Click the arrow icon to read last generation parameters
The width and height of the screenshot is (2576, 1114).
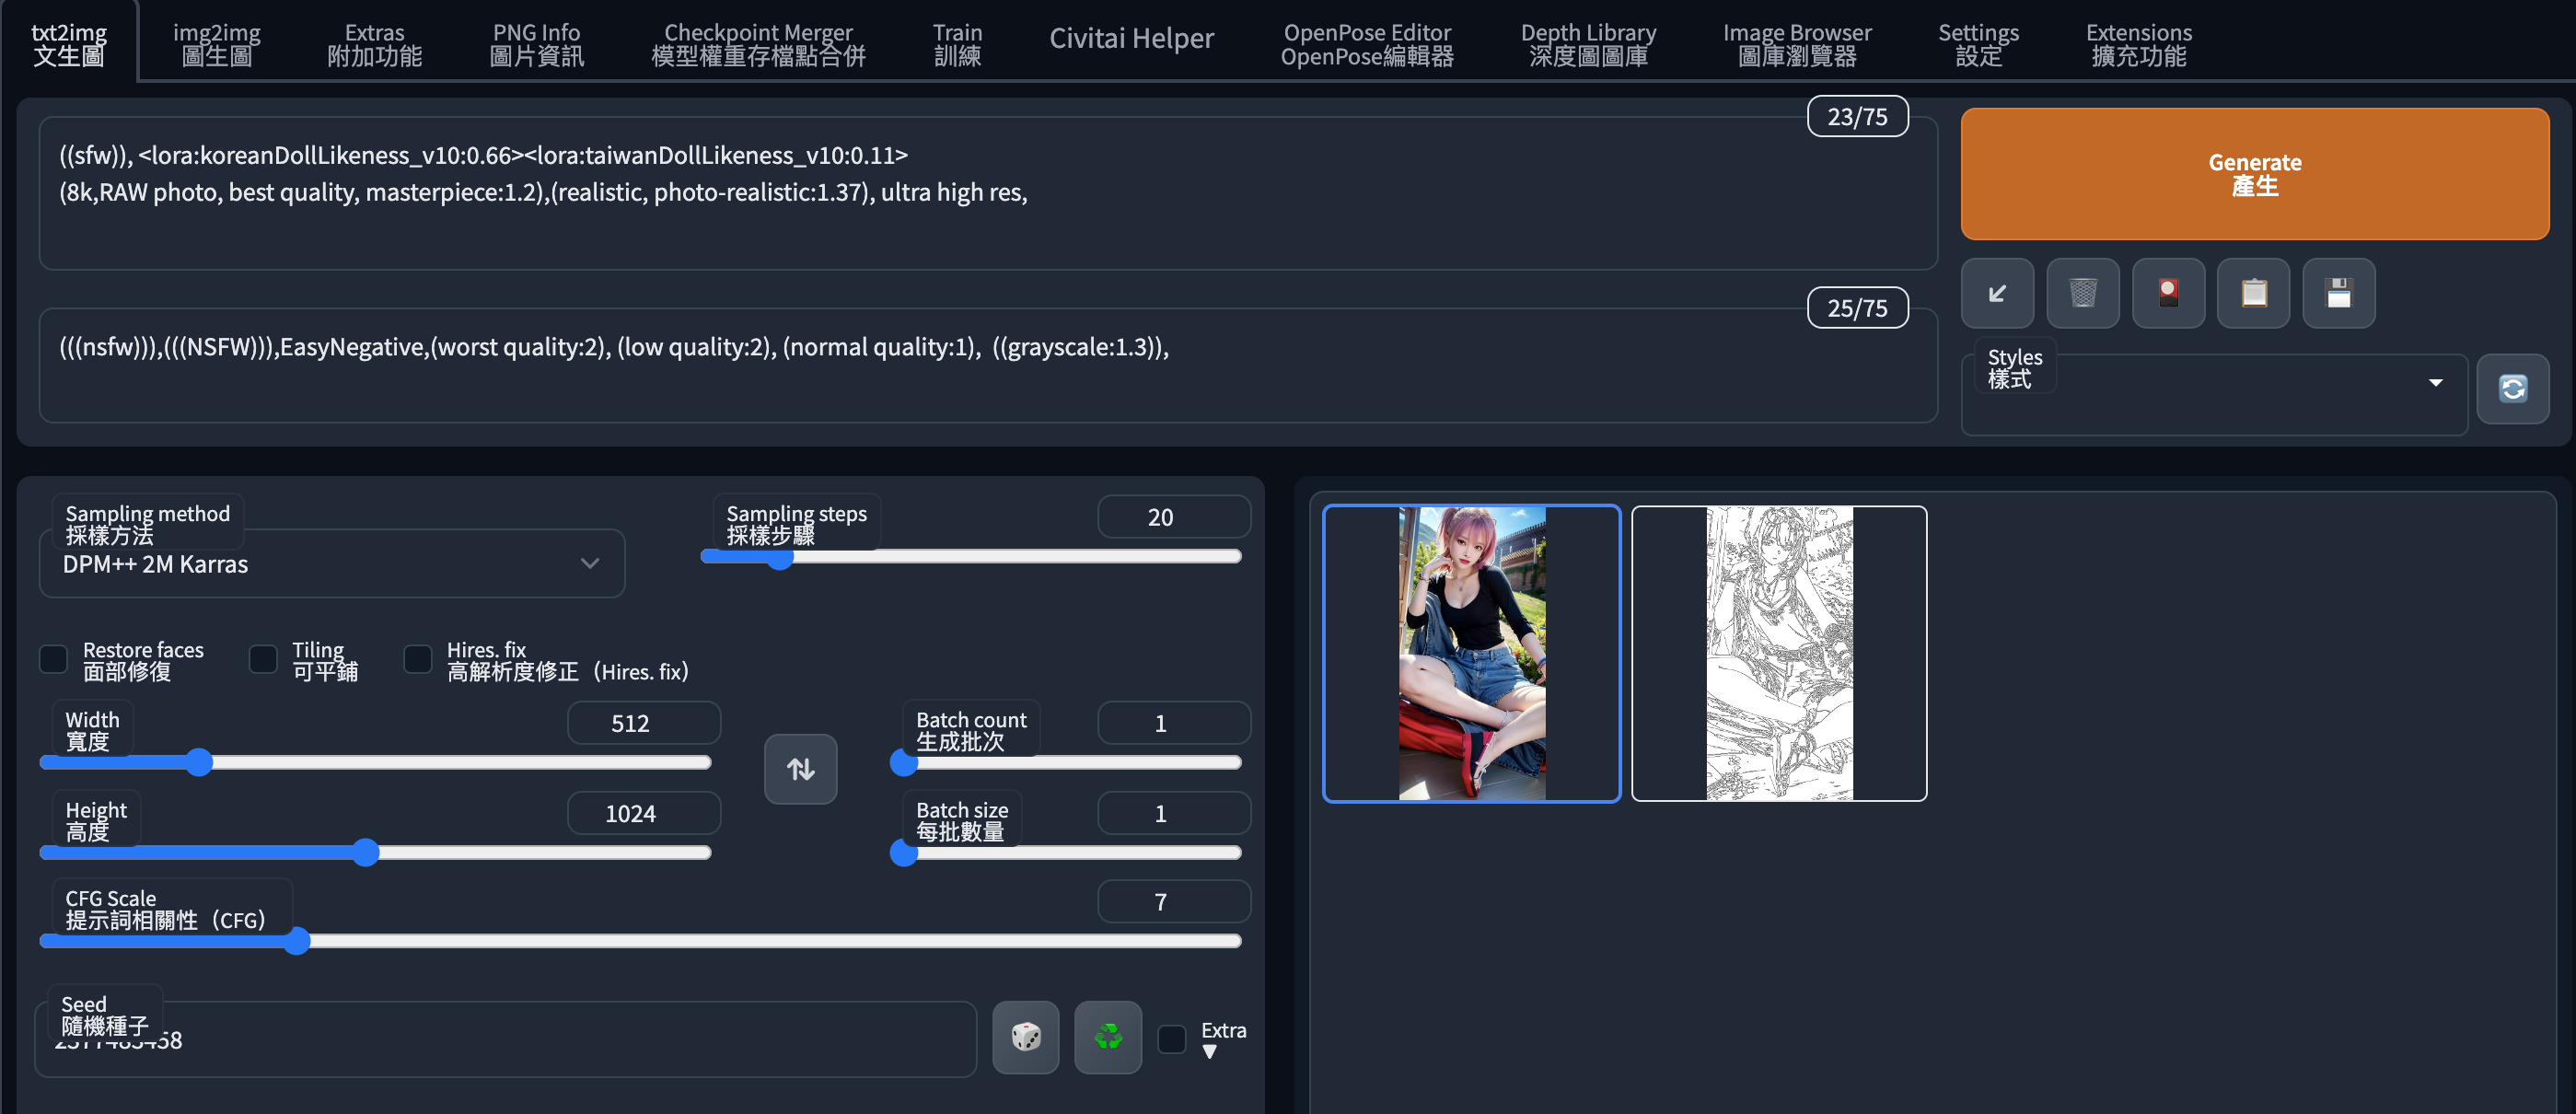tap(1996, 293)
